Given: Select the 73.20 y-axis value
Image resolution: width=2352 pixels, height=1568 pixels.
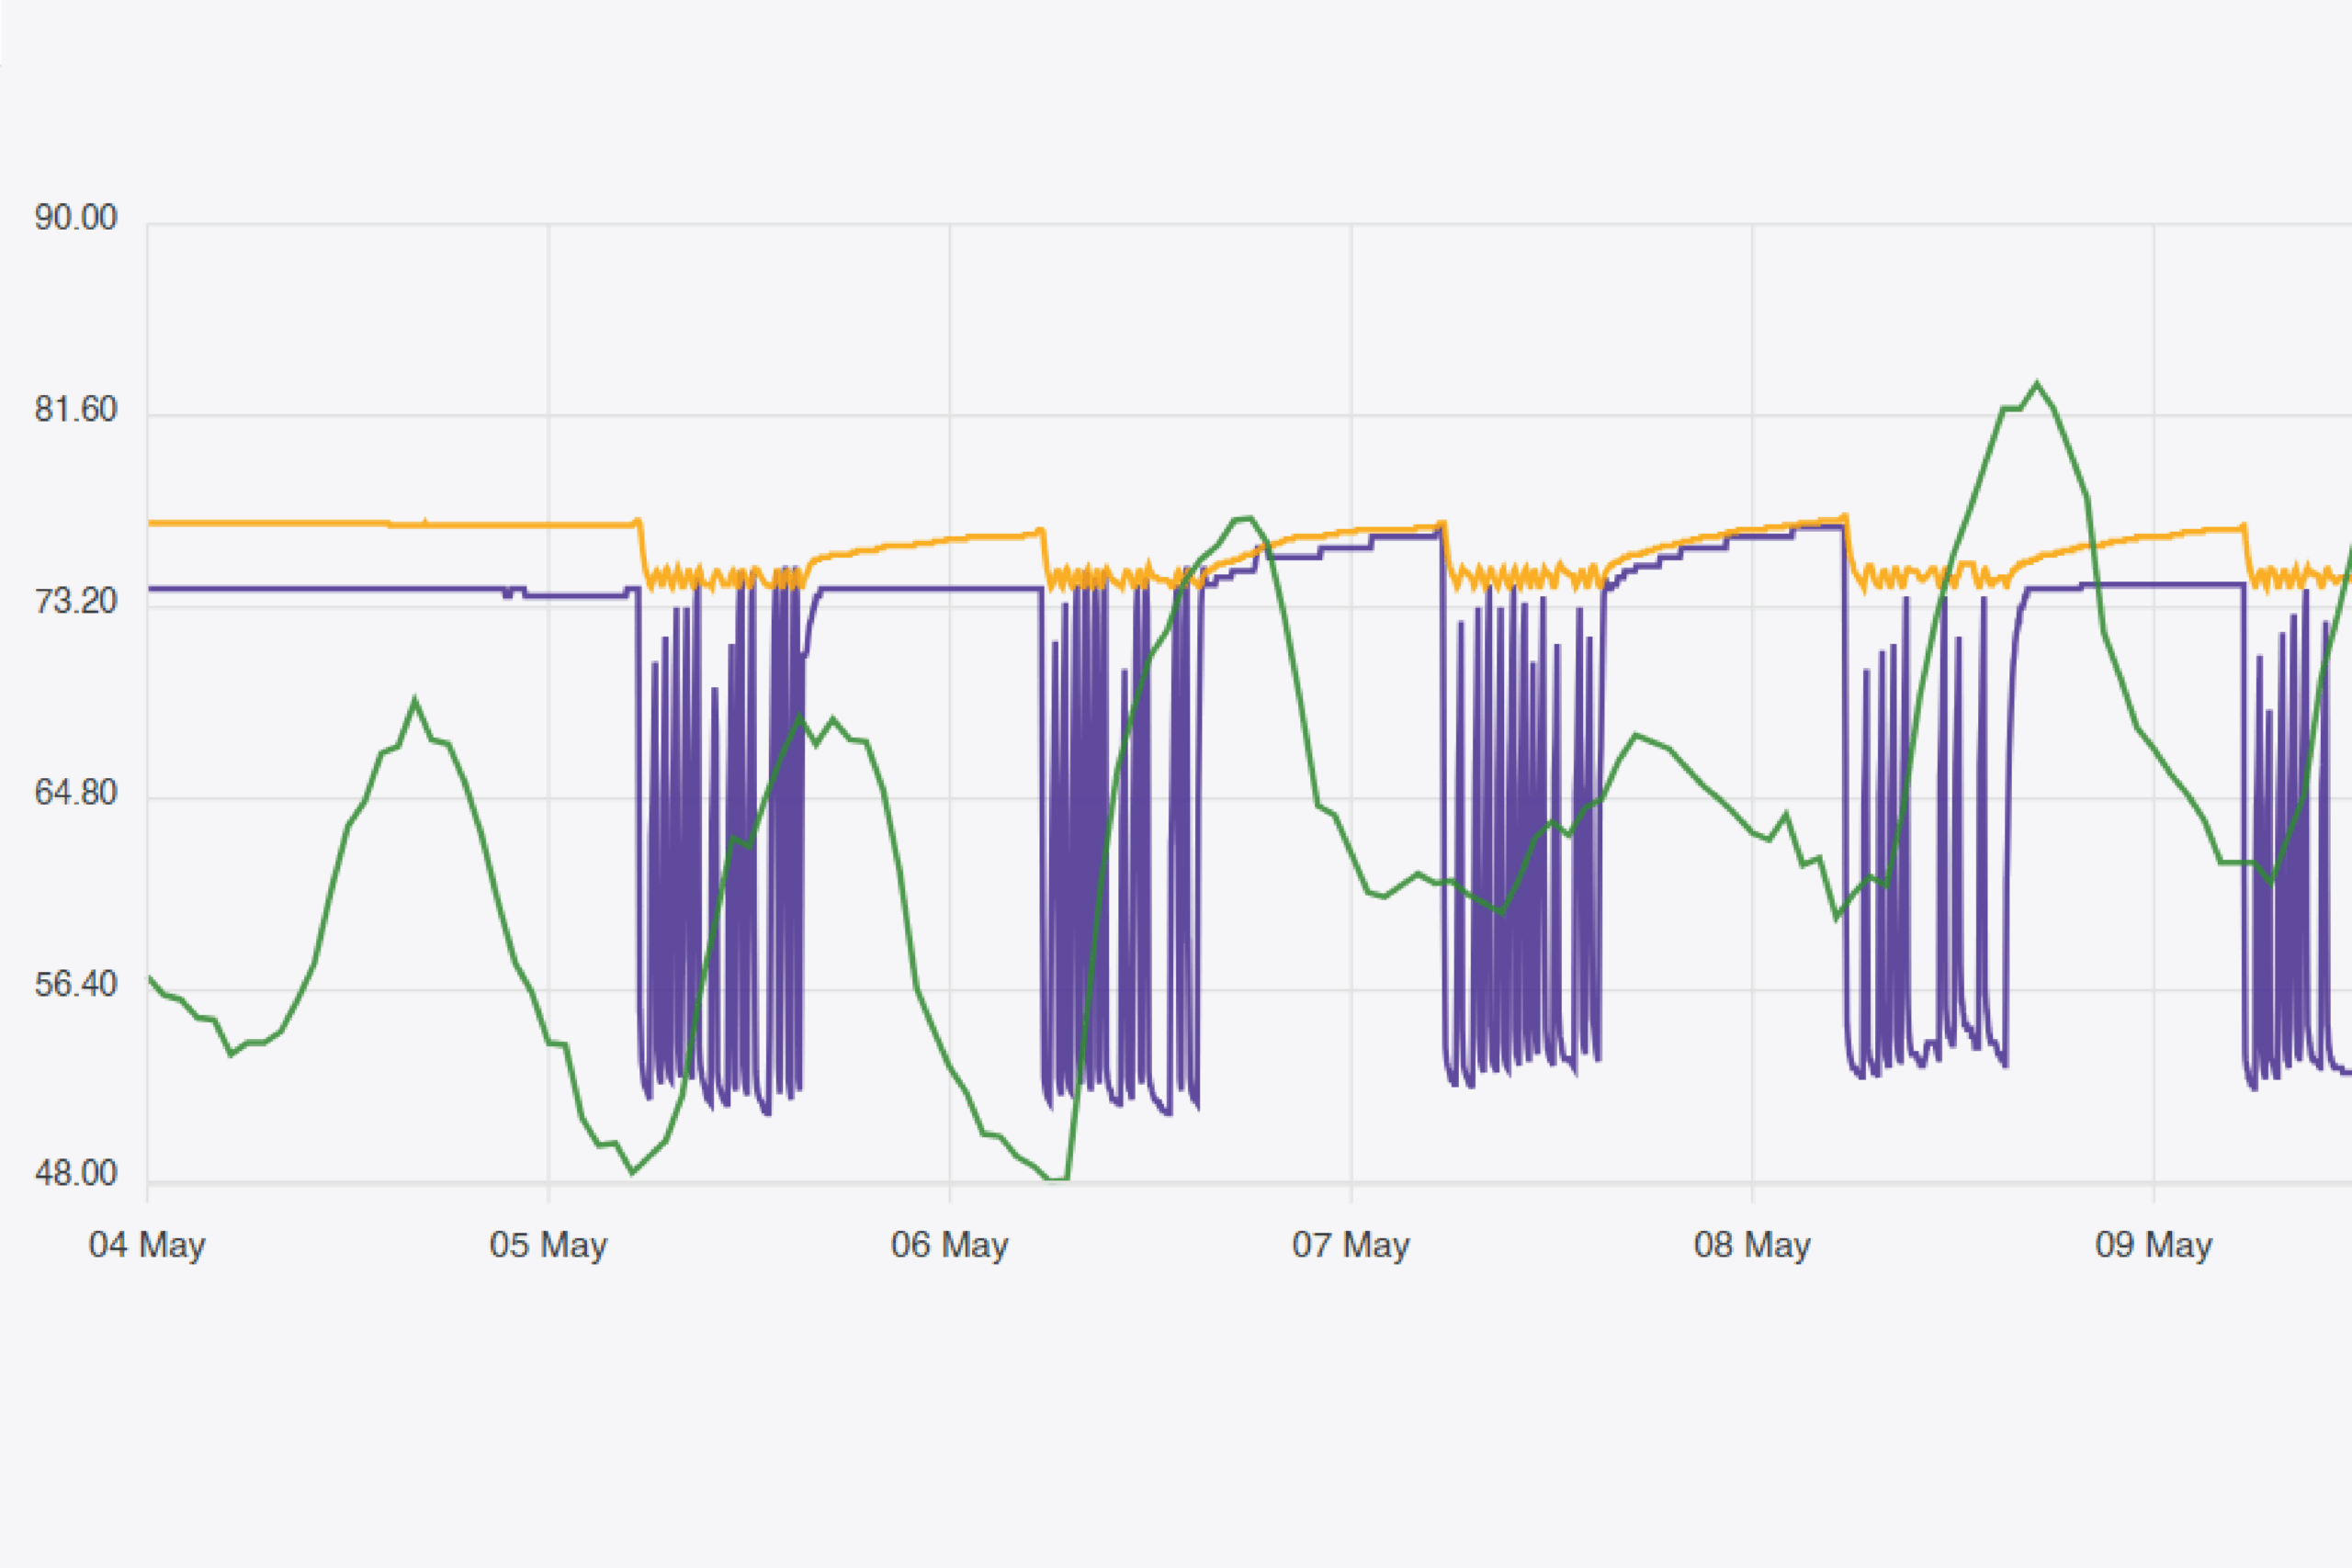Looking at the screenshot, I should [76, 601].
